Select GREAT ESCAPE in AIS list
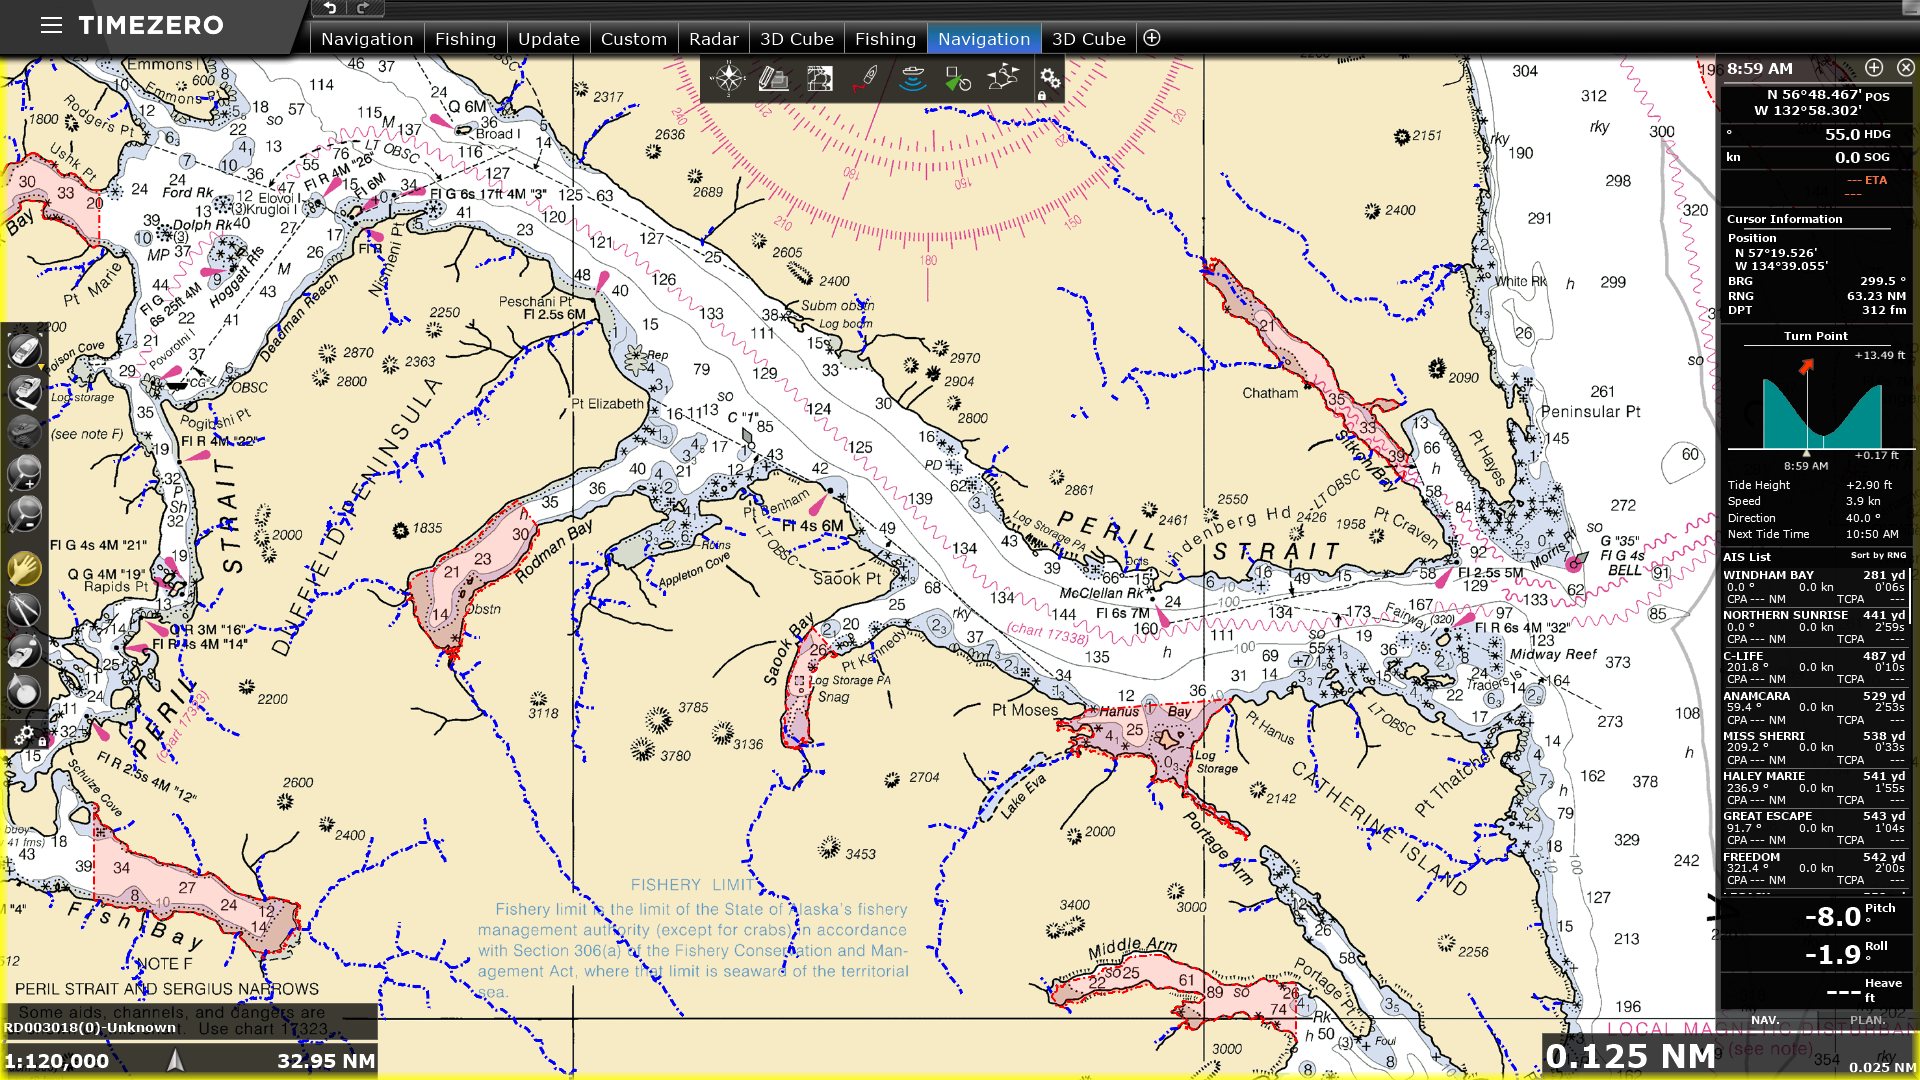Image resolution: width=1920 pixels, height=1080 pixels. point(1814,828)
